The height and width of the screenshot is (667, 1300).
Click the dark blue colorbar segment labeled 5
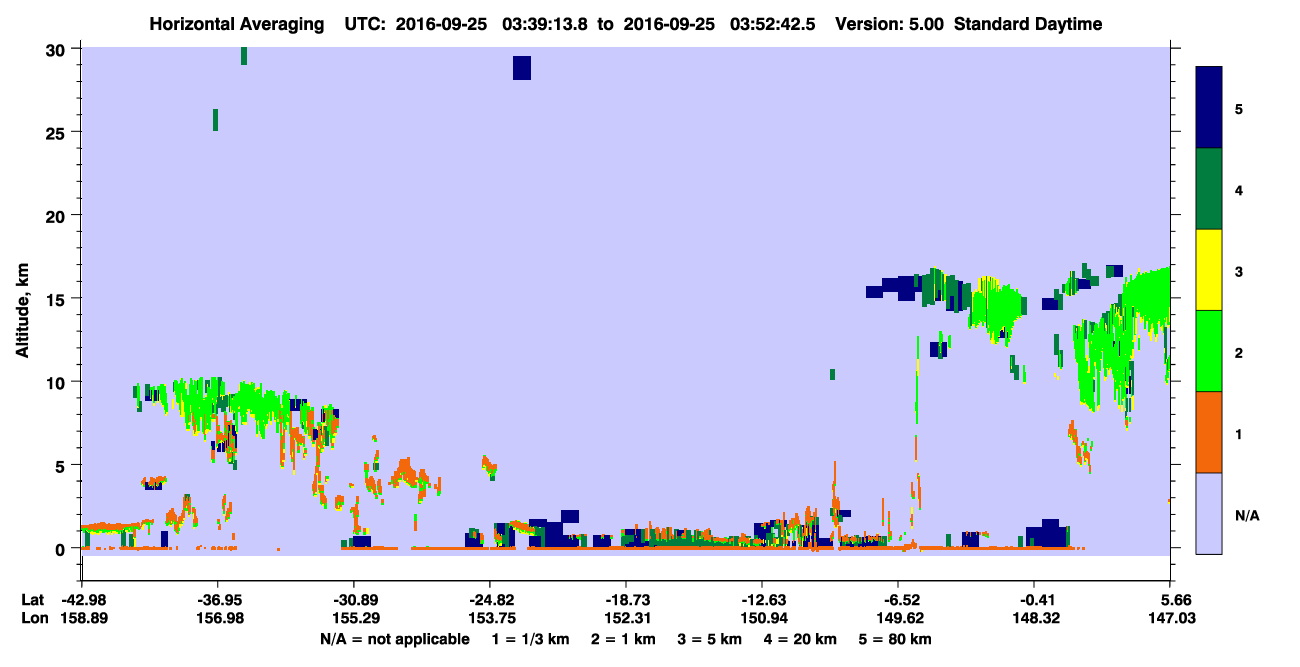click(1209, 108)
